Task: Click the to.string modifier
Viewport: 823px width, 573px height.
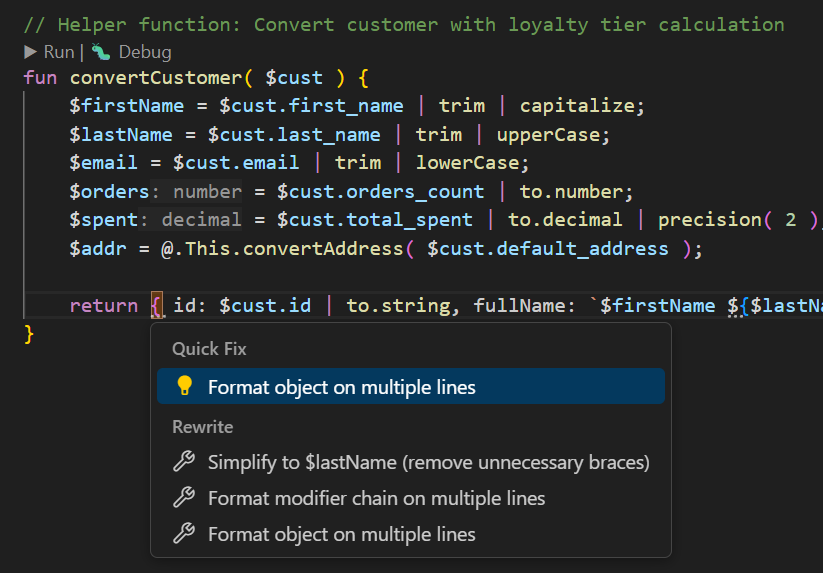Action: [x=398, y=305]
